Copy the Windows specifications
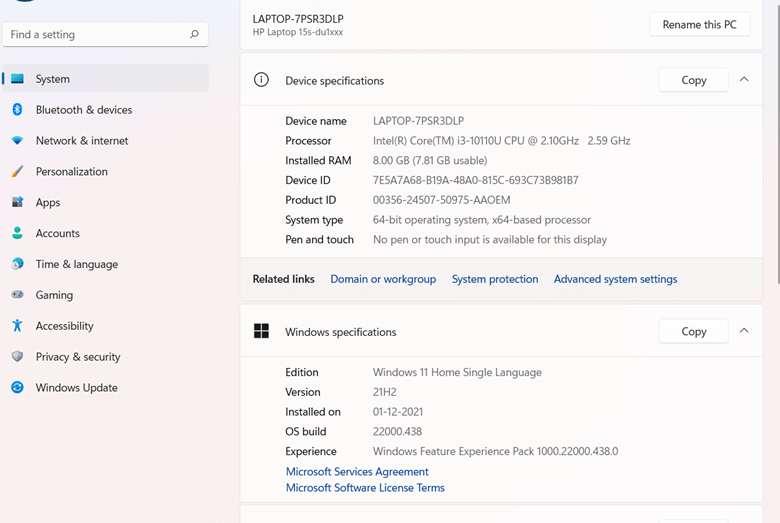The height and width of the screenshot is (523, 780). tap(693, 331)
